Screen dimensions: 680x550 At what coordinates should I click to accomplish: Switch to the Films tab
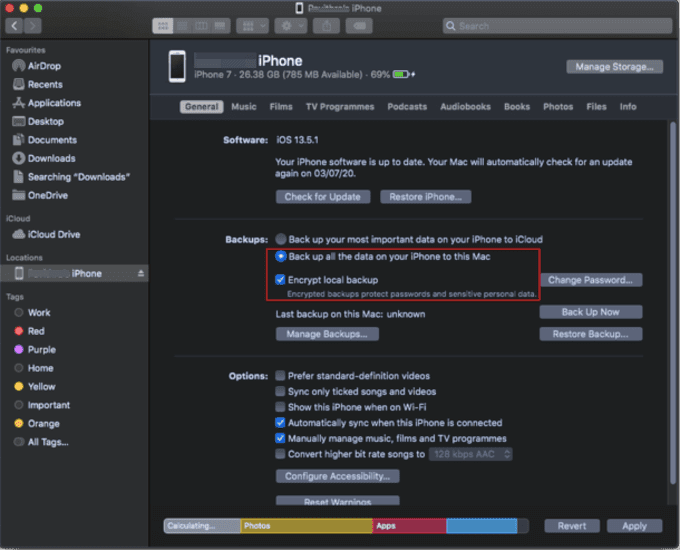point(281,107)
